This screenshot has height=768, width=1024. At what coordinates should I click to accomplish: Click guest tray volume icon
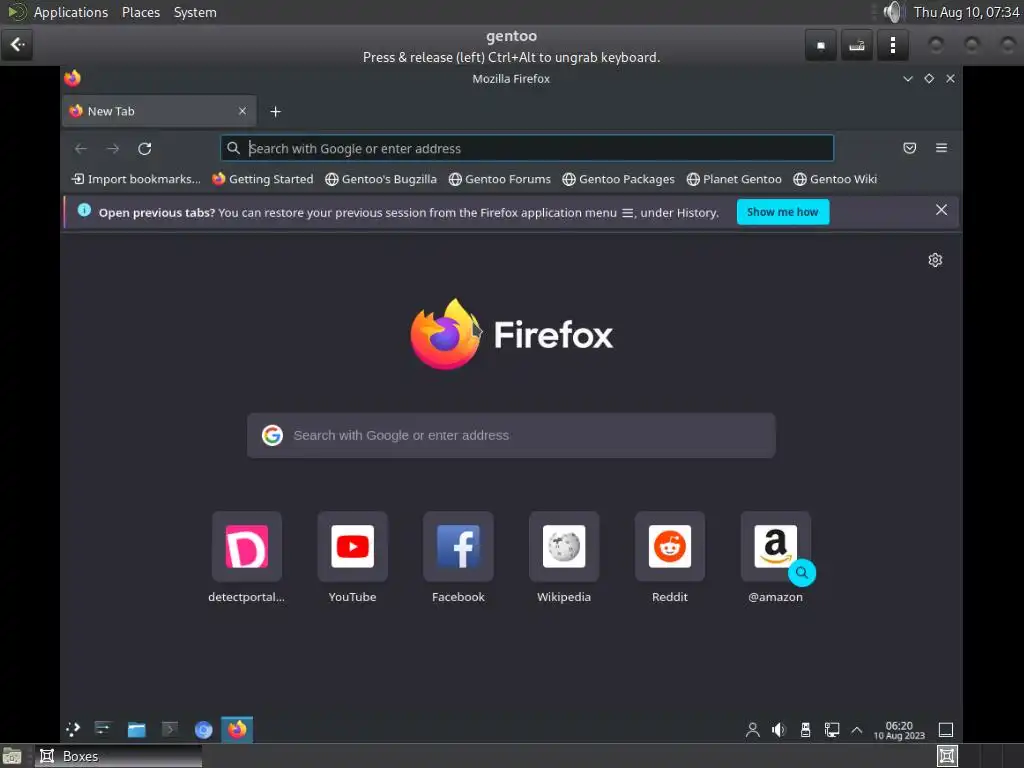[778, 729]
